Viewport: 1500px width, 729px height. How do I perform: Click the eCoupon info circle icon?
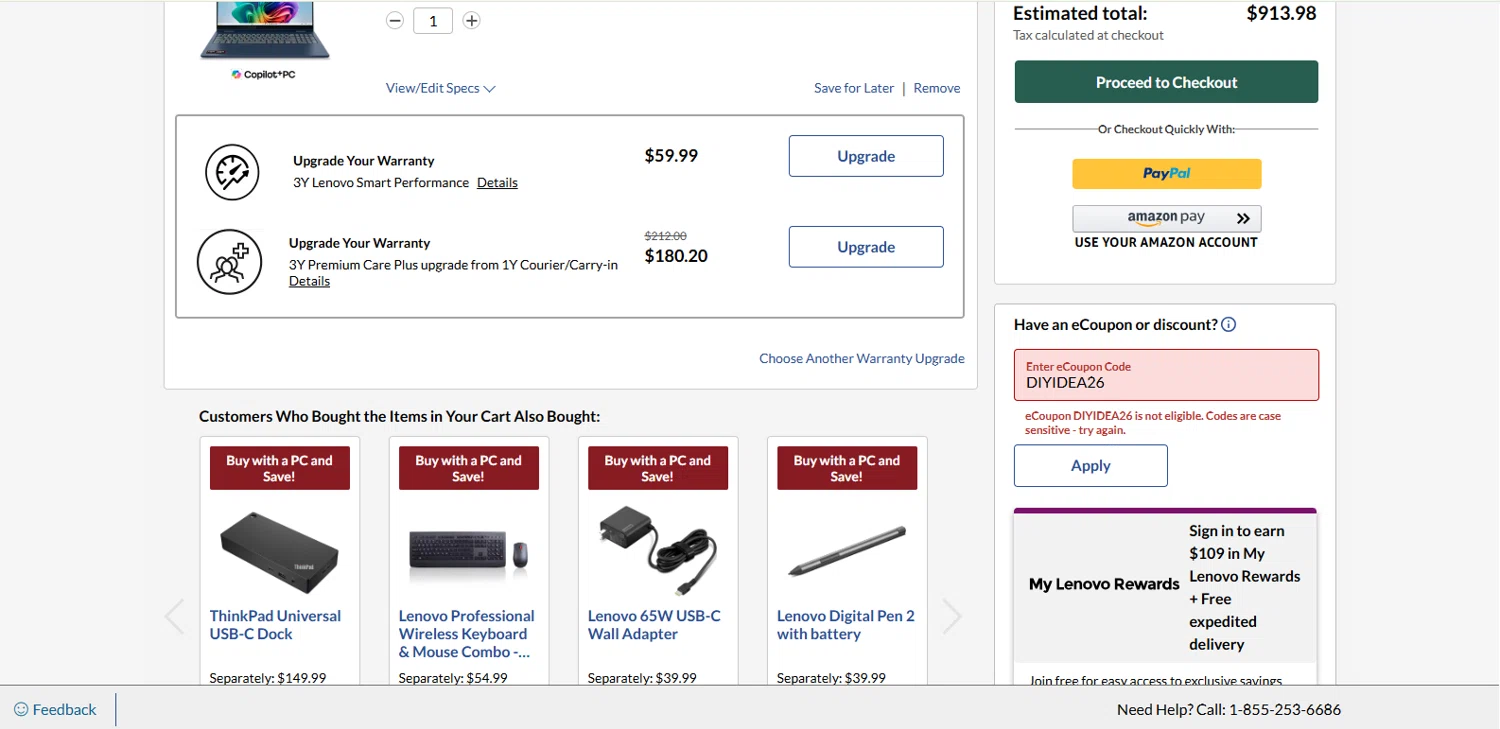pos(1229,325)
